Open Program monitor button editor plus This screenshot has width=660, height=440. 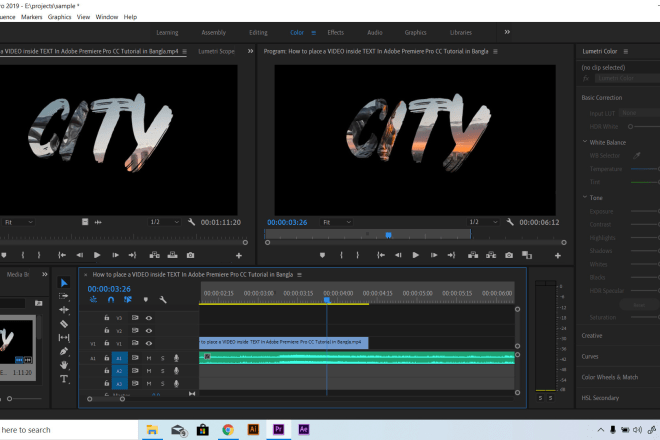(x=558, y=256)
